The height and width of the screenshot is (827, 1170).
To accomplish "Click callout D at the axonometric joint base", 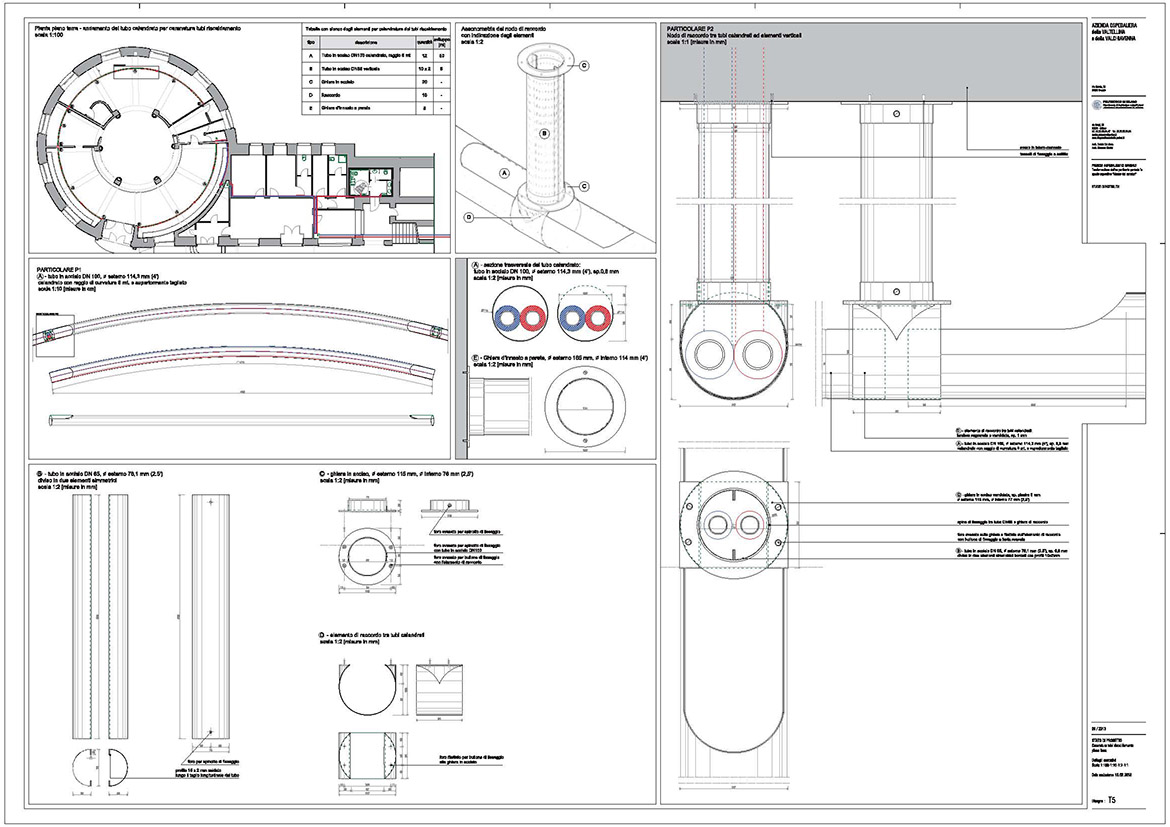I will coord(468,216).
